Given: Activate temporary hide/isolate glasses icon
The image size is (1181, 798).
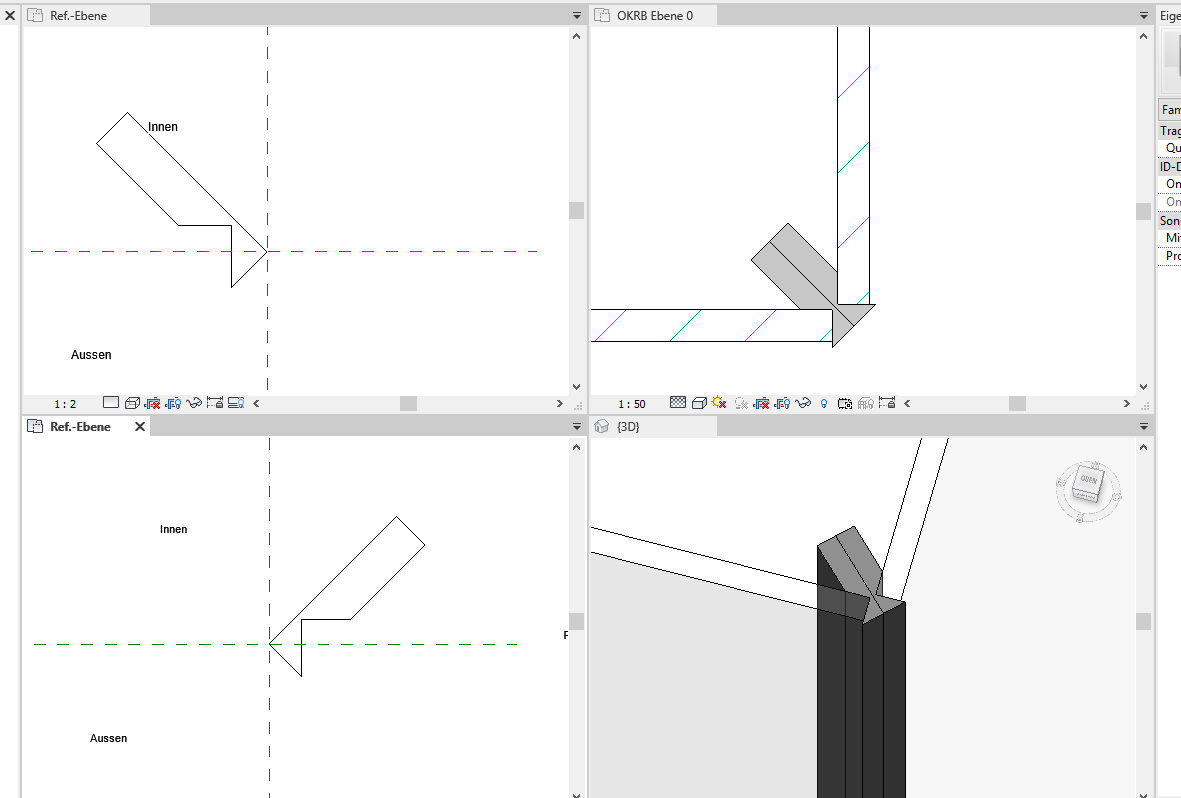Looking at the screenshot, I should coord(804,403).
